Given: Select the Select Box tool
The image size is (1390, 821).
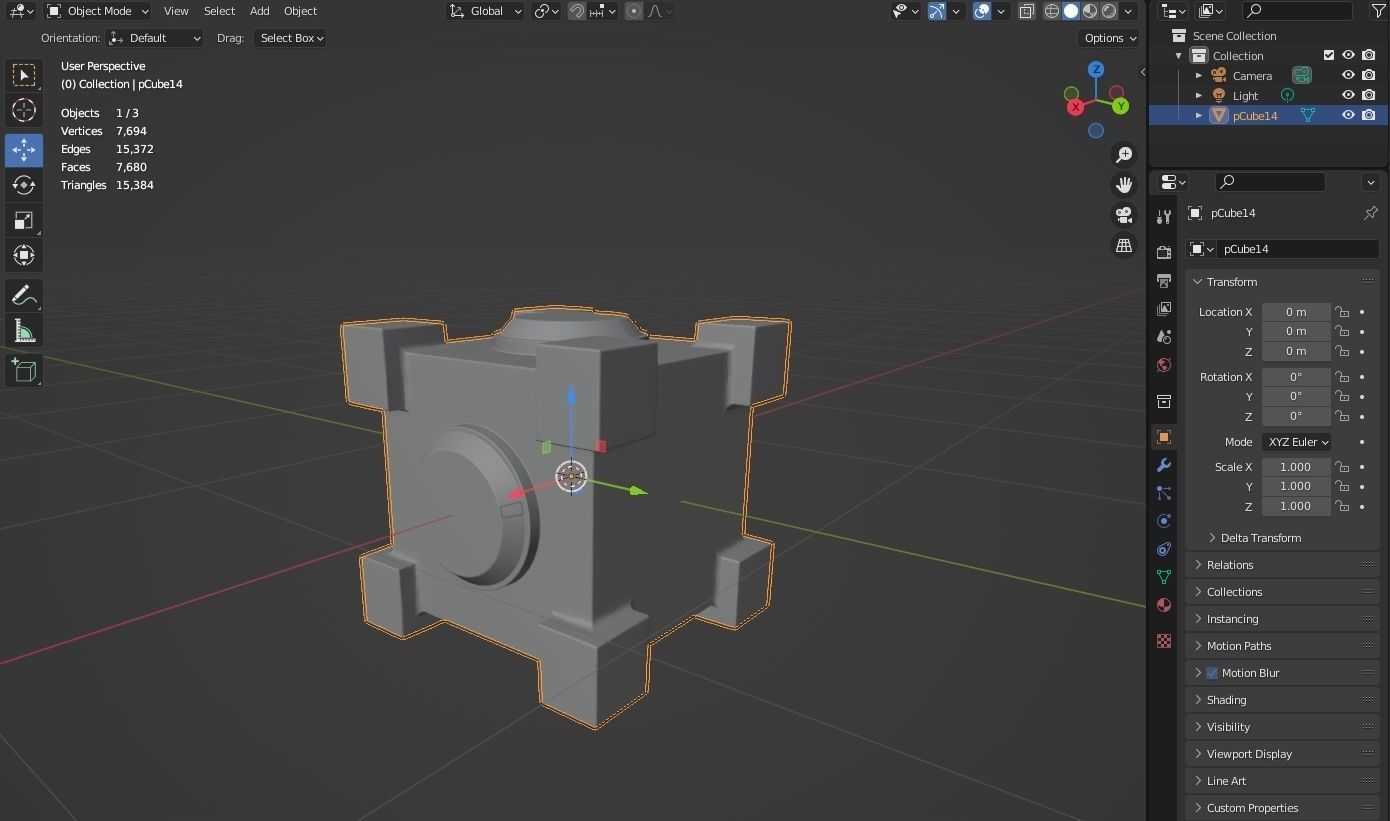Looking at the screenshot, I should point(24,75).
